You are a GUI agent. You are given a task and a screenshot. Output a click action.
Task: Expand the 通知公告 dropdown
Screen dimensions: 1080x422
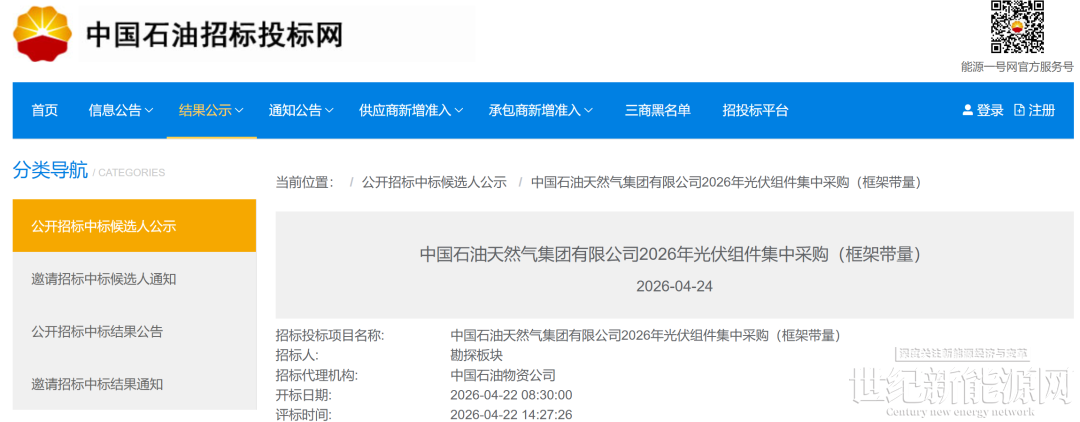(x=301, y=110)
